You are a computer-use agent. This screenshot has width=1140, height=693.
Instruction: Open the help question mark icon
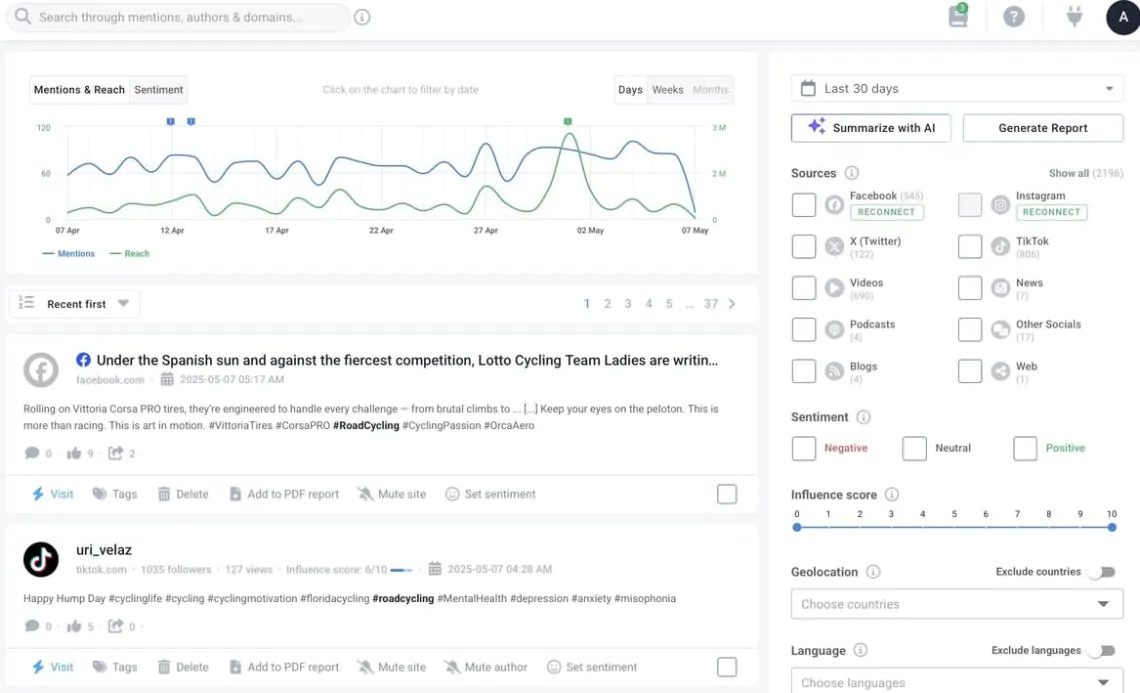[1013, 17]
